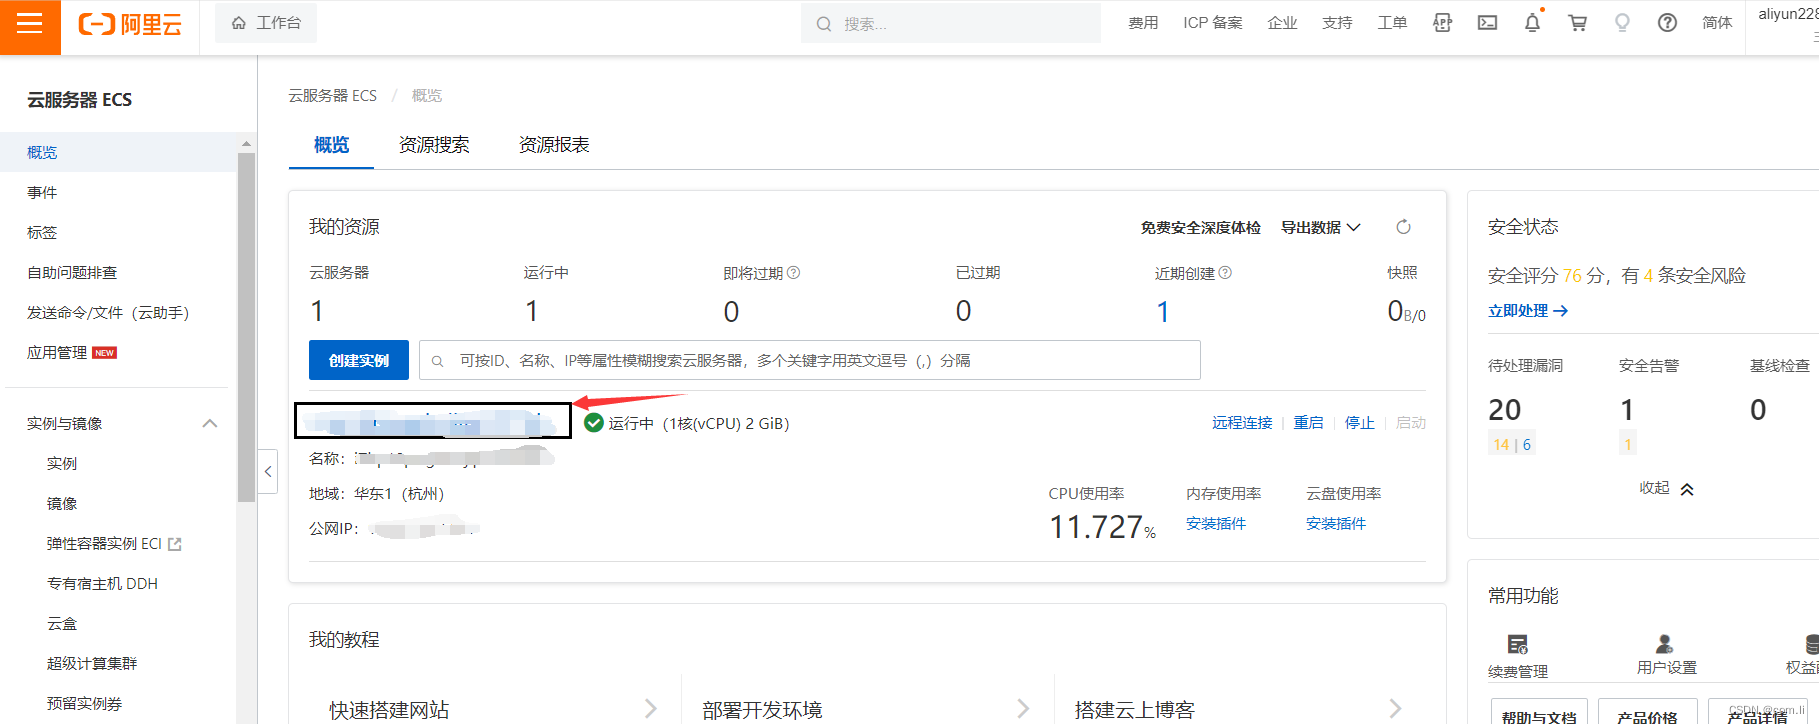The image size is (1819, 724).
Task: Open the 支持 menu
Action: tap(1337, 23)
